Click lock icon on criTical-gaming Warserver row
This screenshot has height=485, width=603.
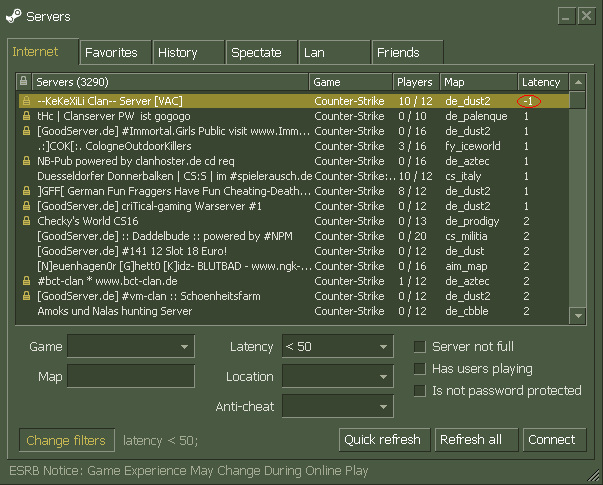click(26, 206)
